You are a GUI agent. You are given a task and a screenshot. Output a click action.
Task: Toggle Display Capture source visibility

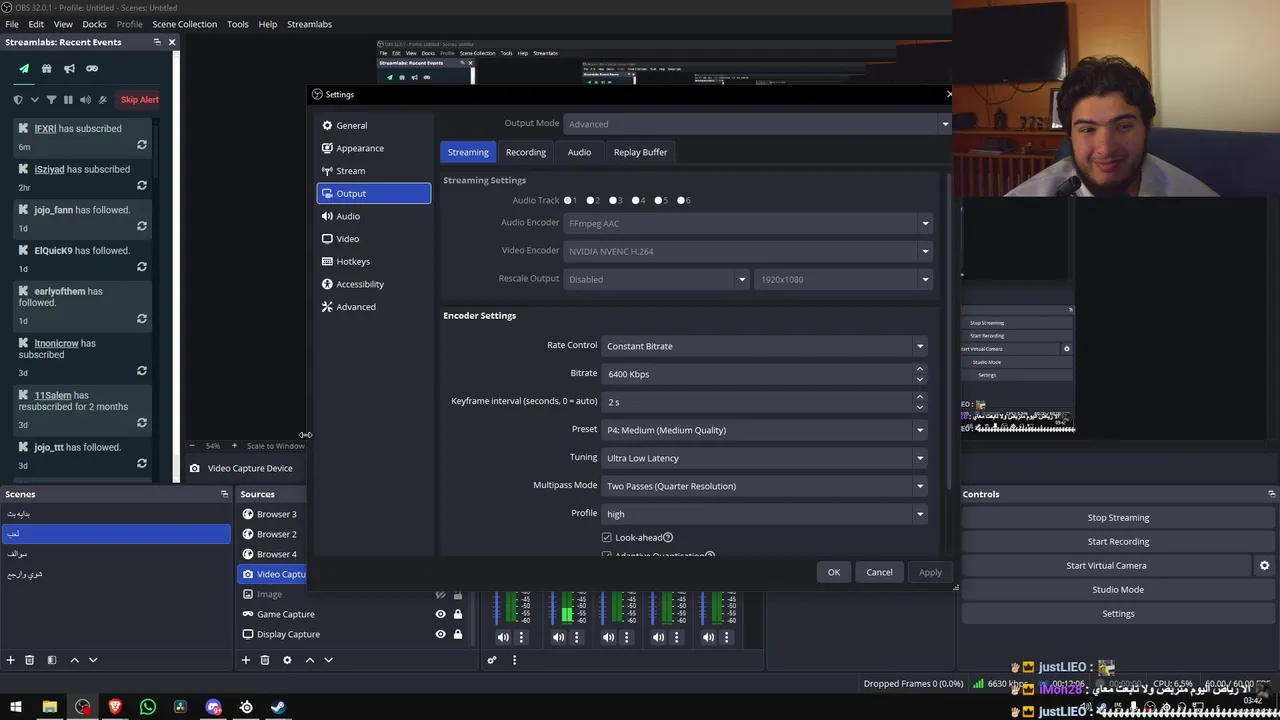click(440, 634)
